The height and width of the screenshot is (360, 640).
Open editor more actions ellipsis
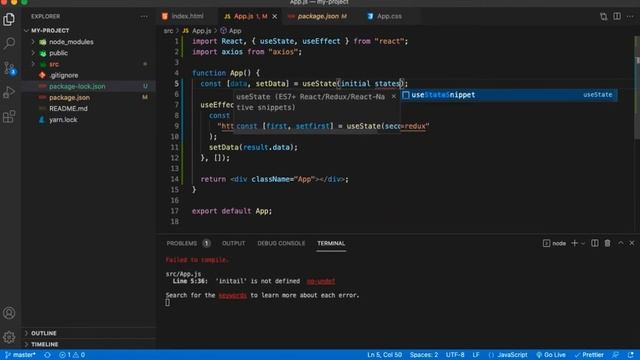coord(630,16)
